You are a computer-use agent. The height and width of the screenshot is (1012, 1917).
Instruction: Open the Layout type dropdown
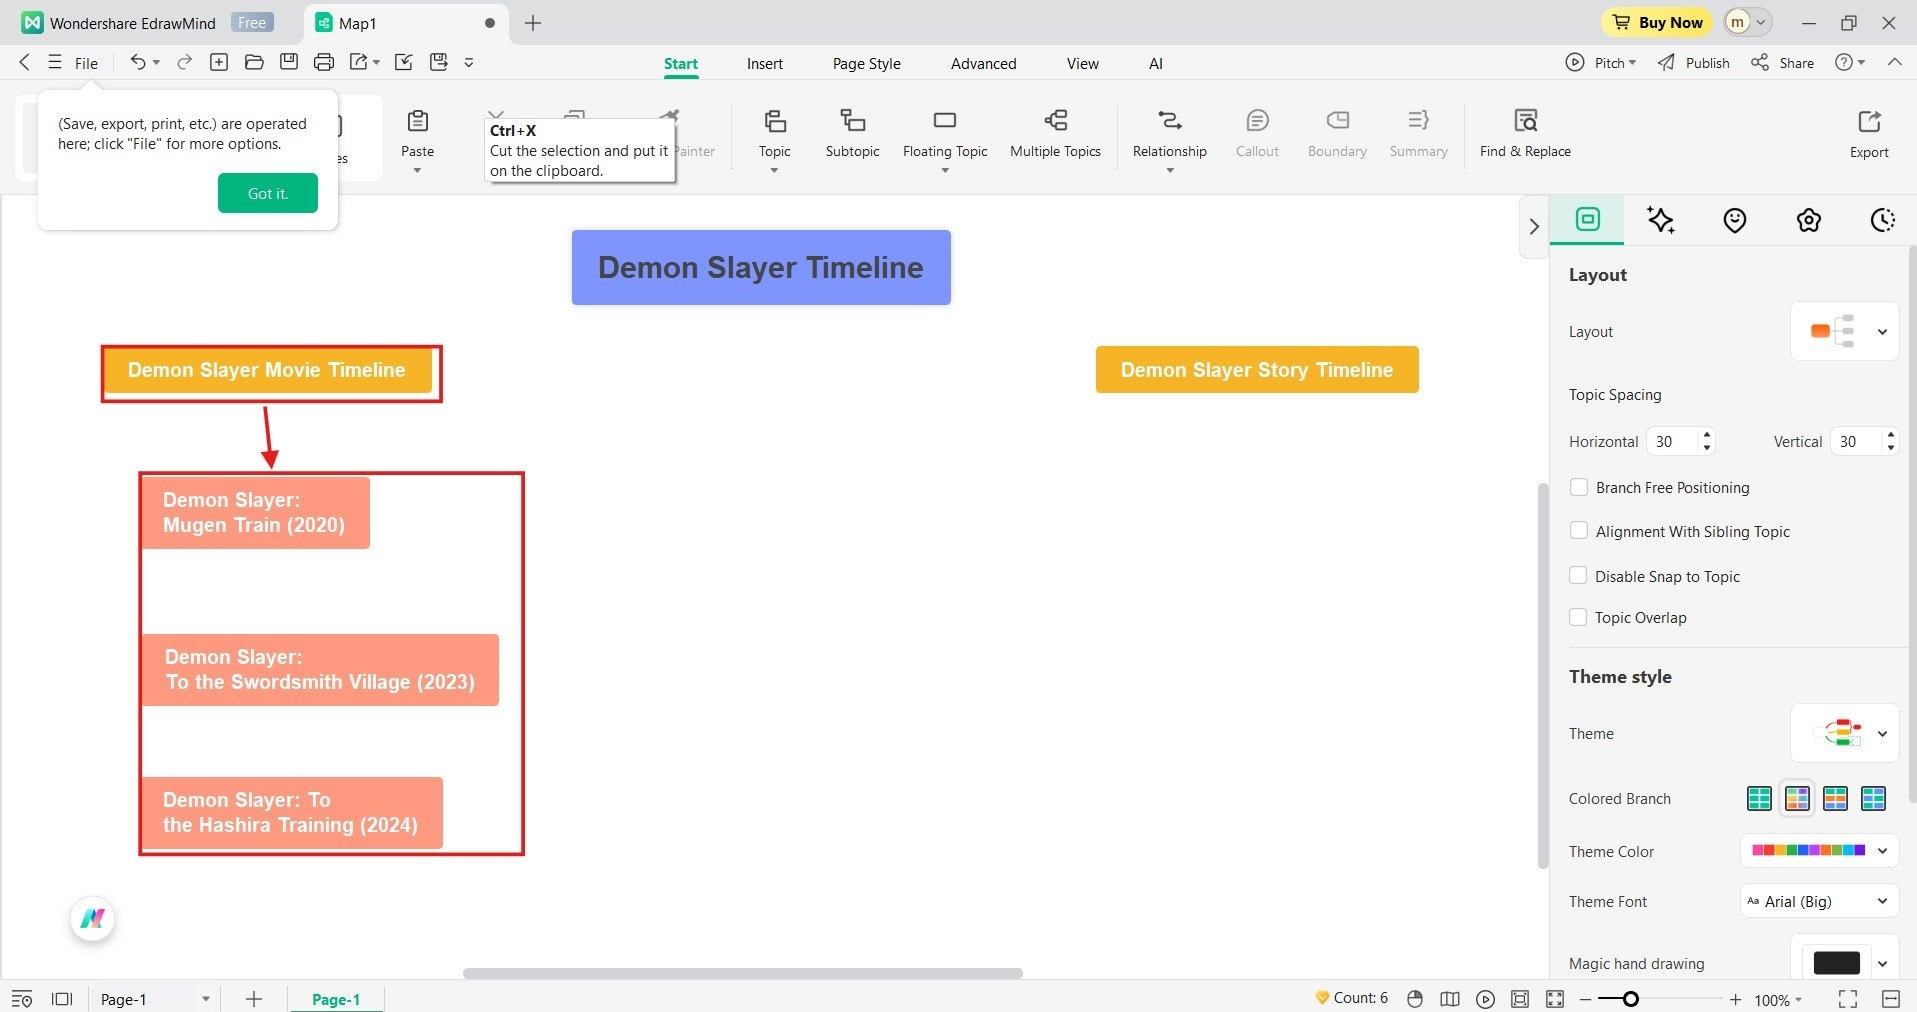pyautogui.click(x=1844, y=331)
